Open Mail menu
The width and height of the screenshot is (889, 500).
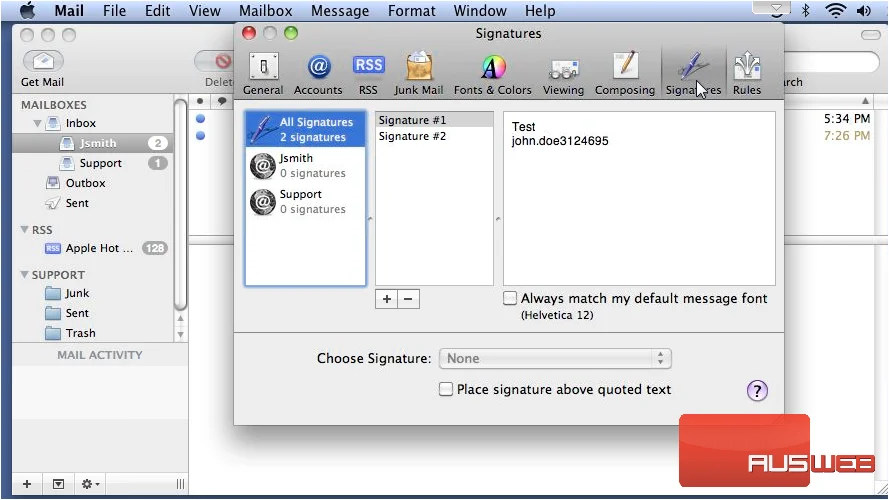tap(69, 11)
